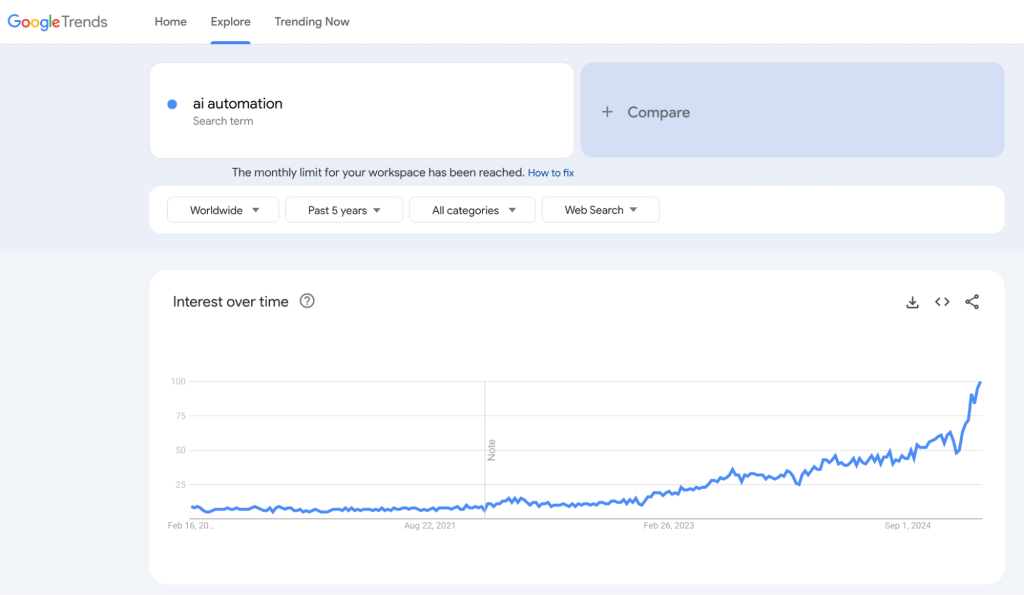Open the help tooltip next to Interest over time

point(307,300)
